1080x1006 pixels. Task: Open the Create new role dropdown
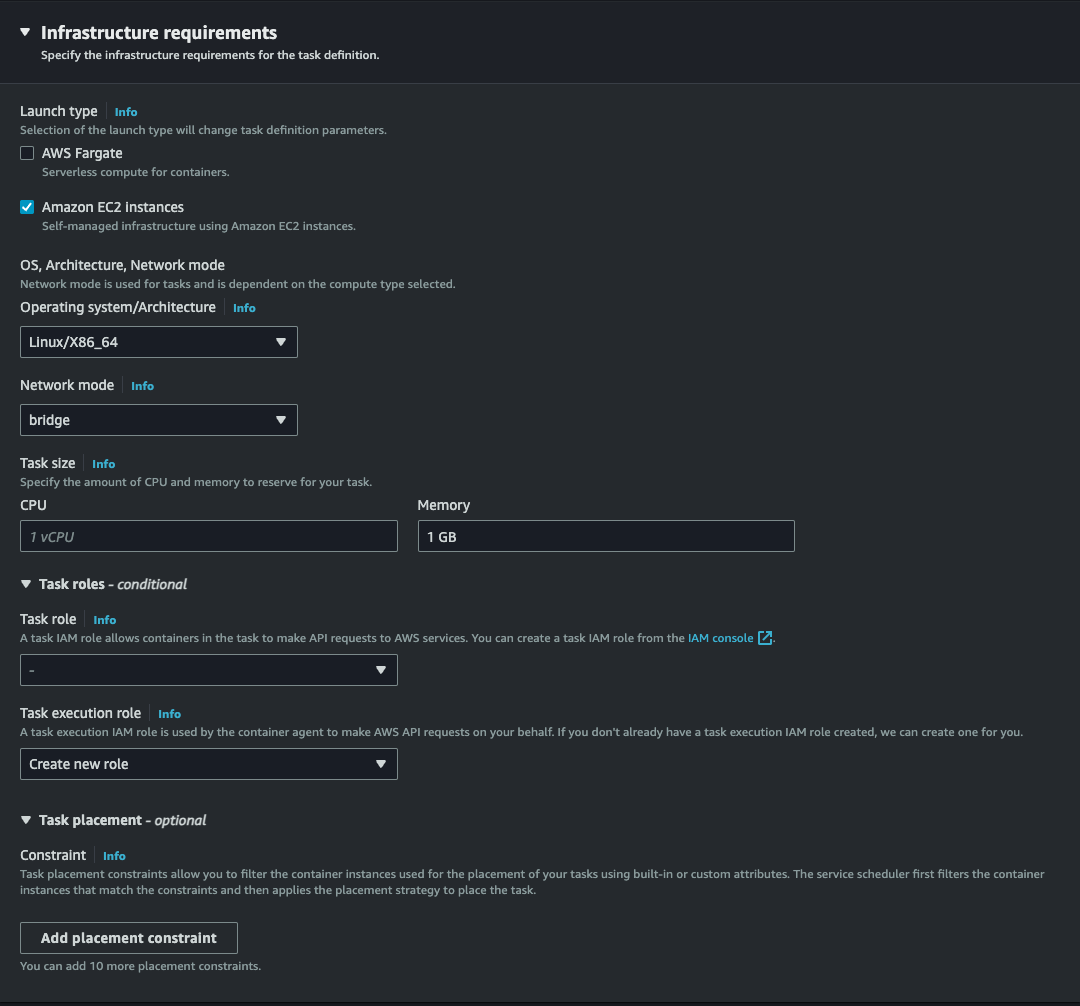tap(209, 764)
